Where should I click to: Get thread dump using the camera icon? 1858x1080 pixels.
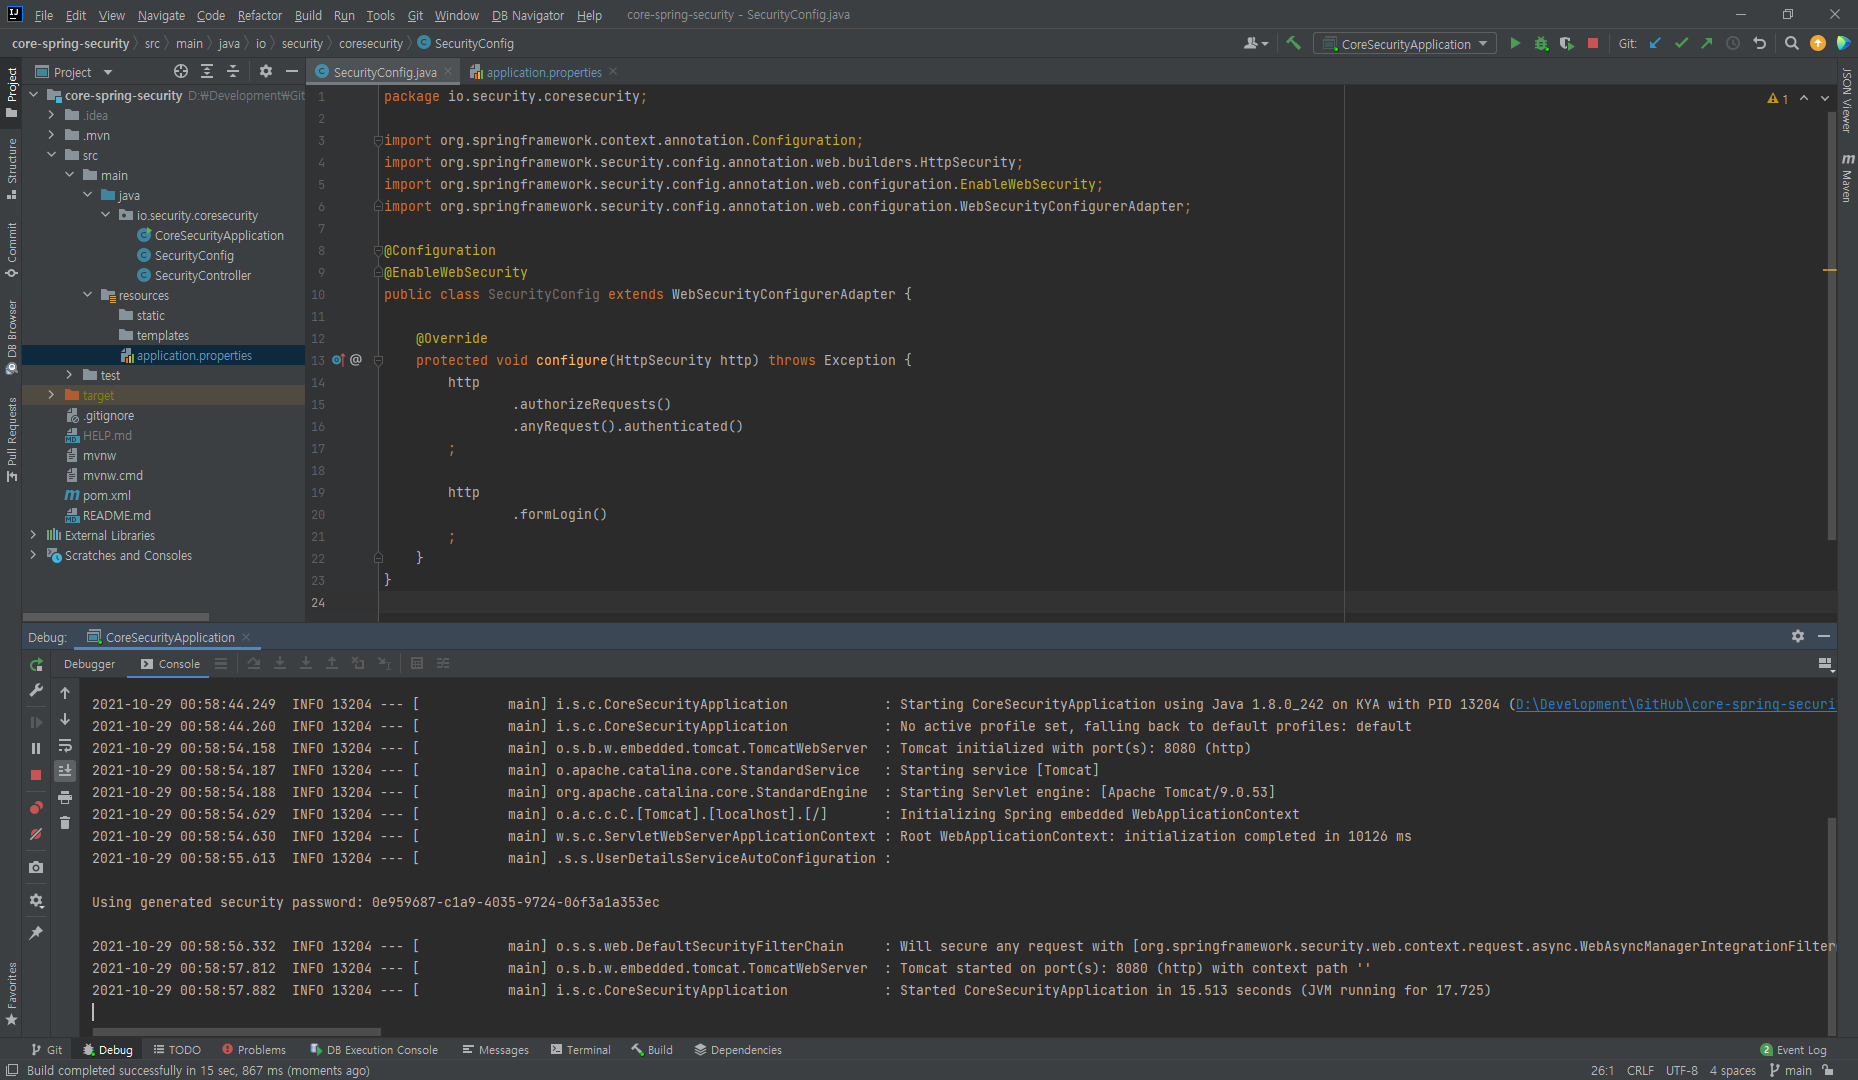click(36, 867)
